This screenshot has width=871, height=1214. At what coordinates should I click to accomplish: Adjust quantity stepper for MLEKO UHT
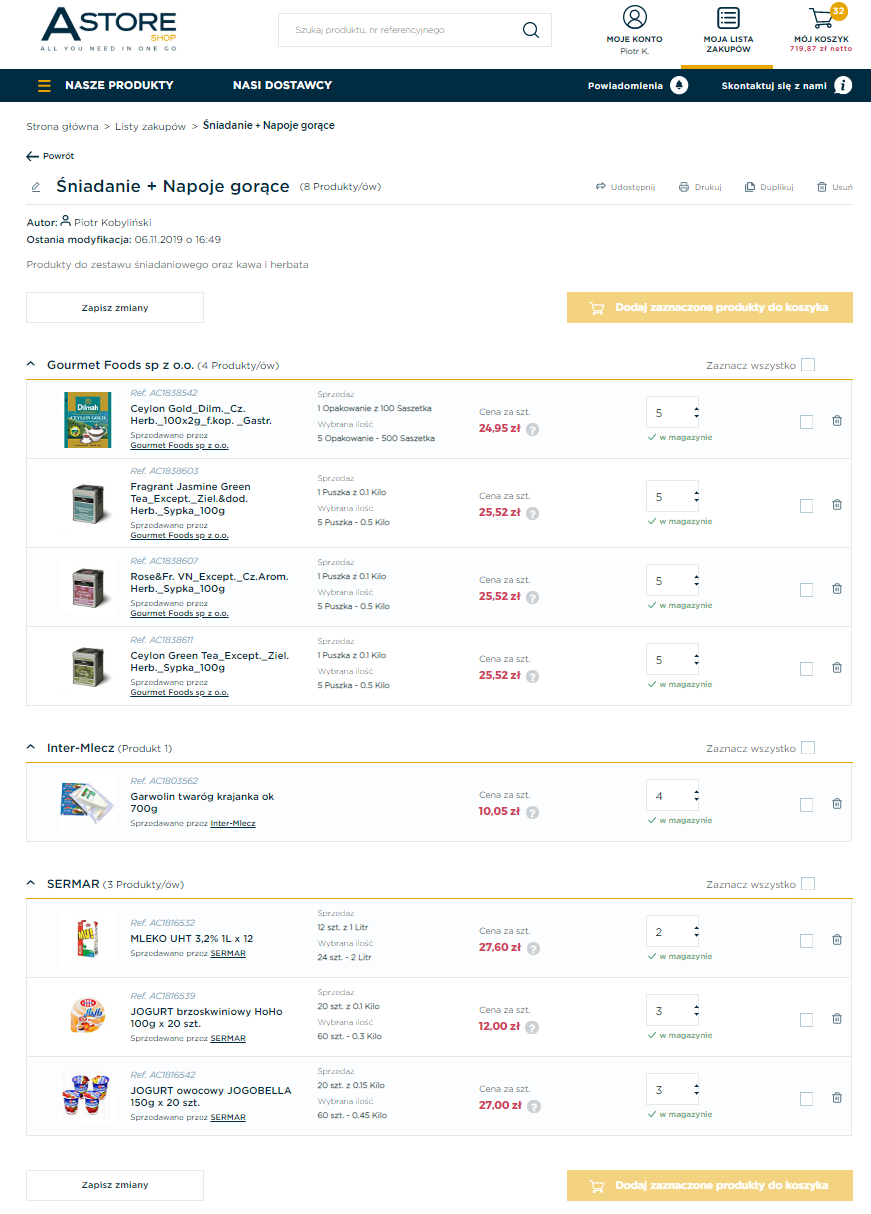(x=696, y=932)
